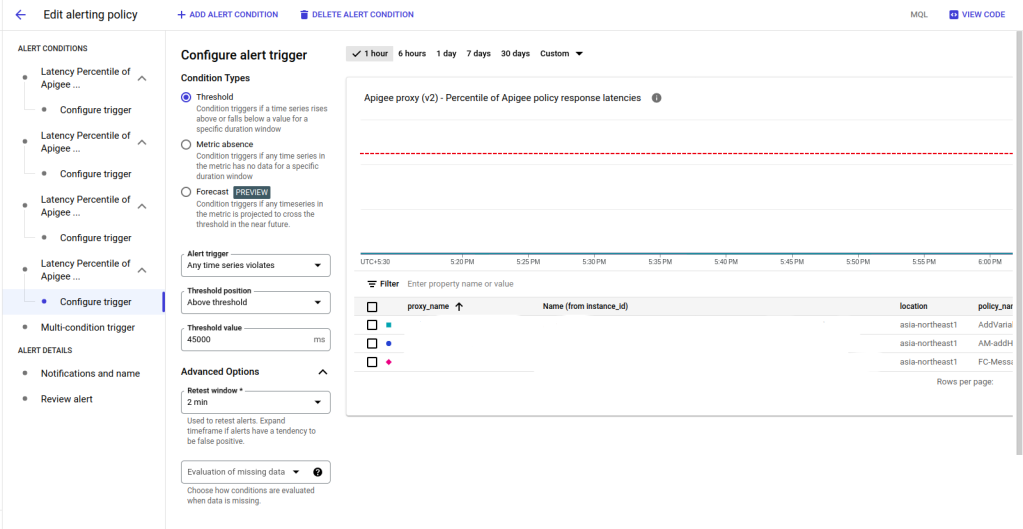Viewport: 1023px width, 529px height.
Task: Tick the checkbox of the AM-addH row
Action: [x=372, y=343]
